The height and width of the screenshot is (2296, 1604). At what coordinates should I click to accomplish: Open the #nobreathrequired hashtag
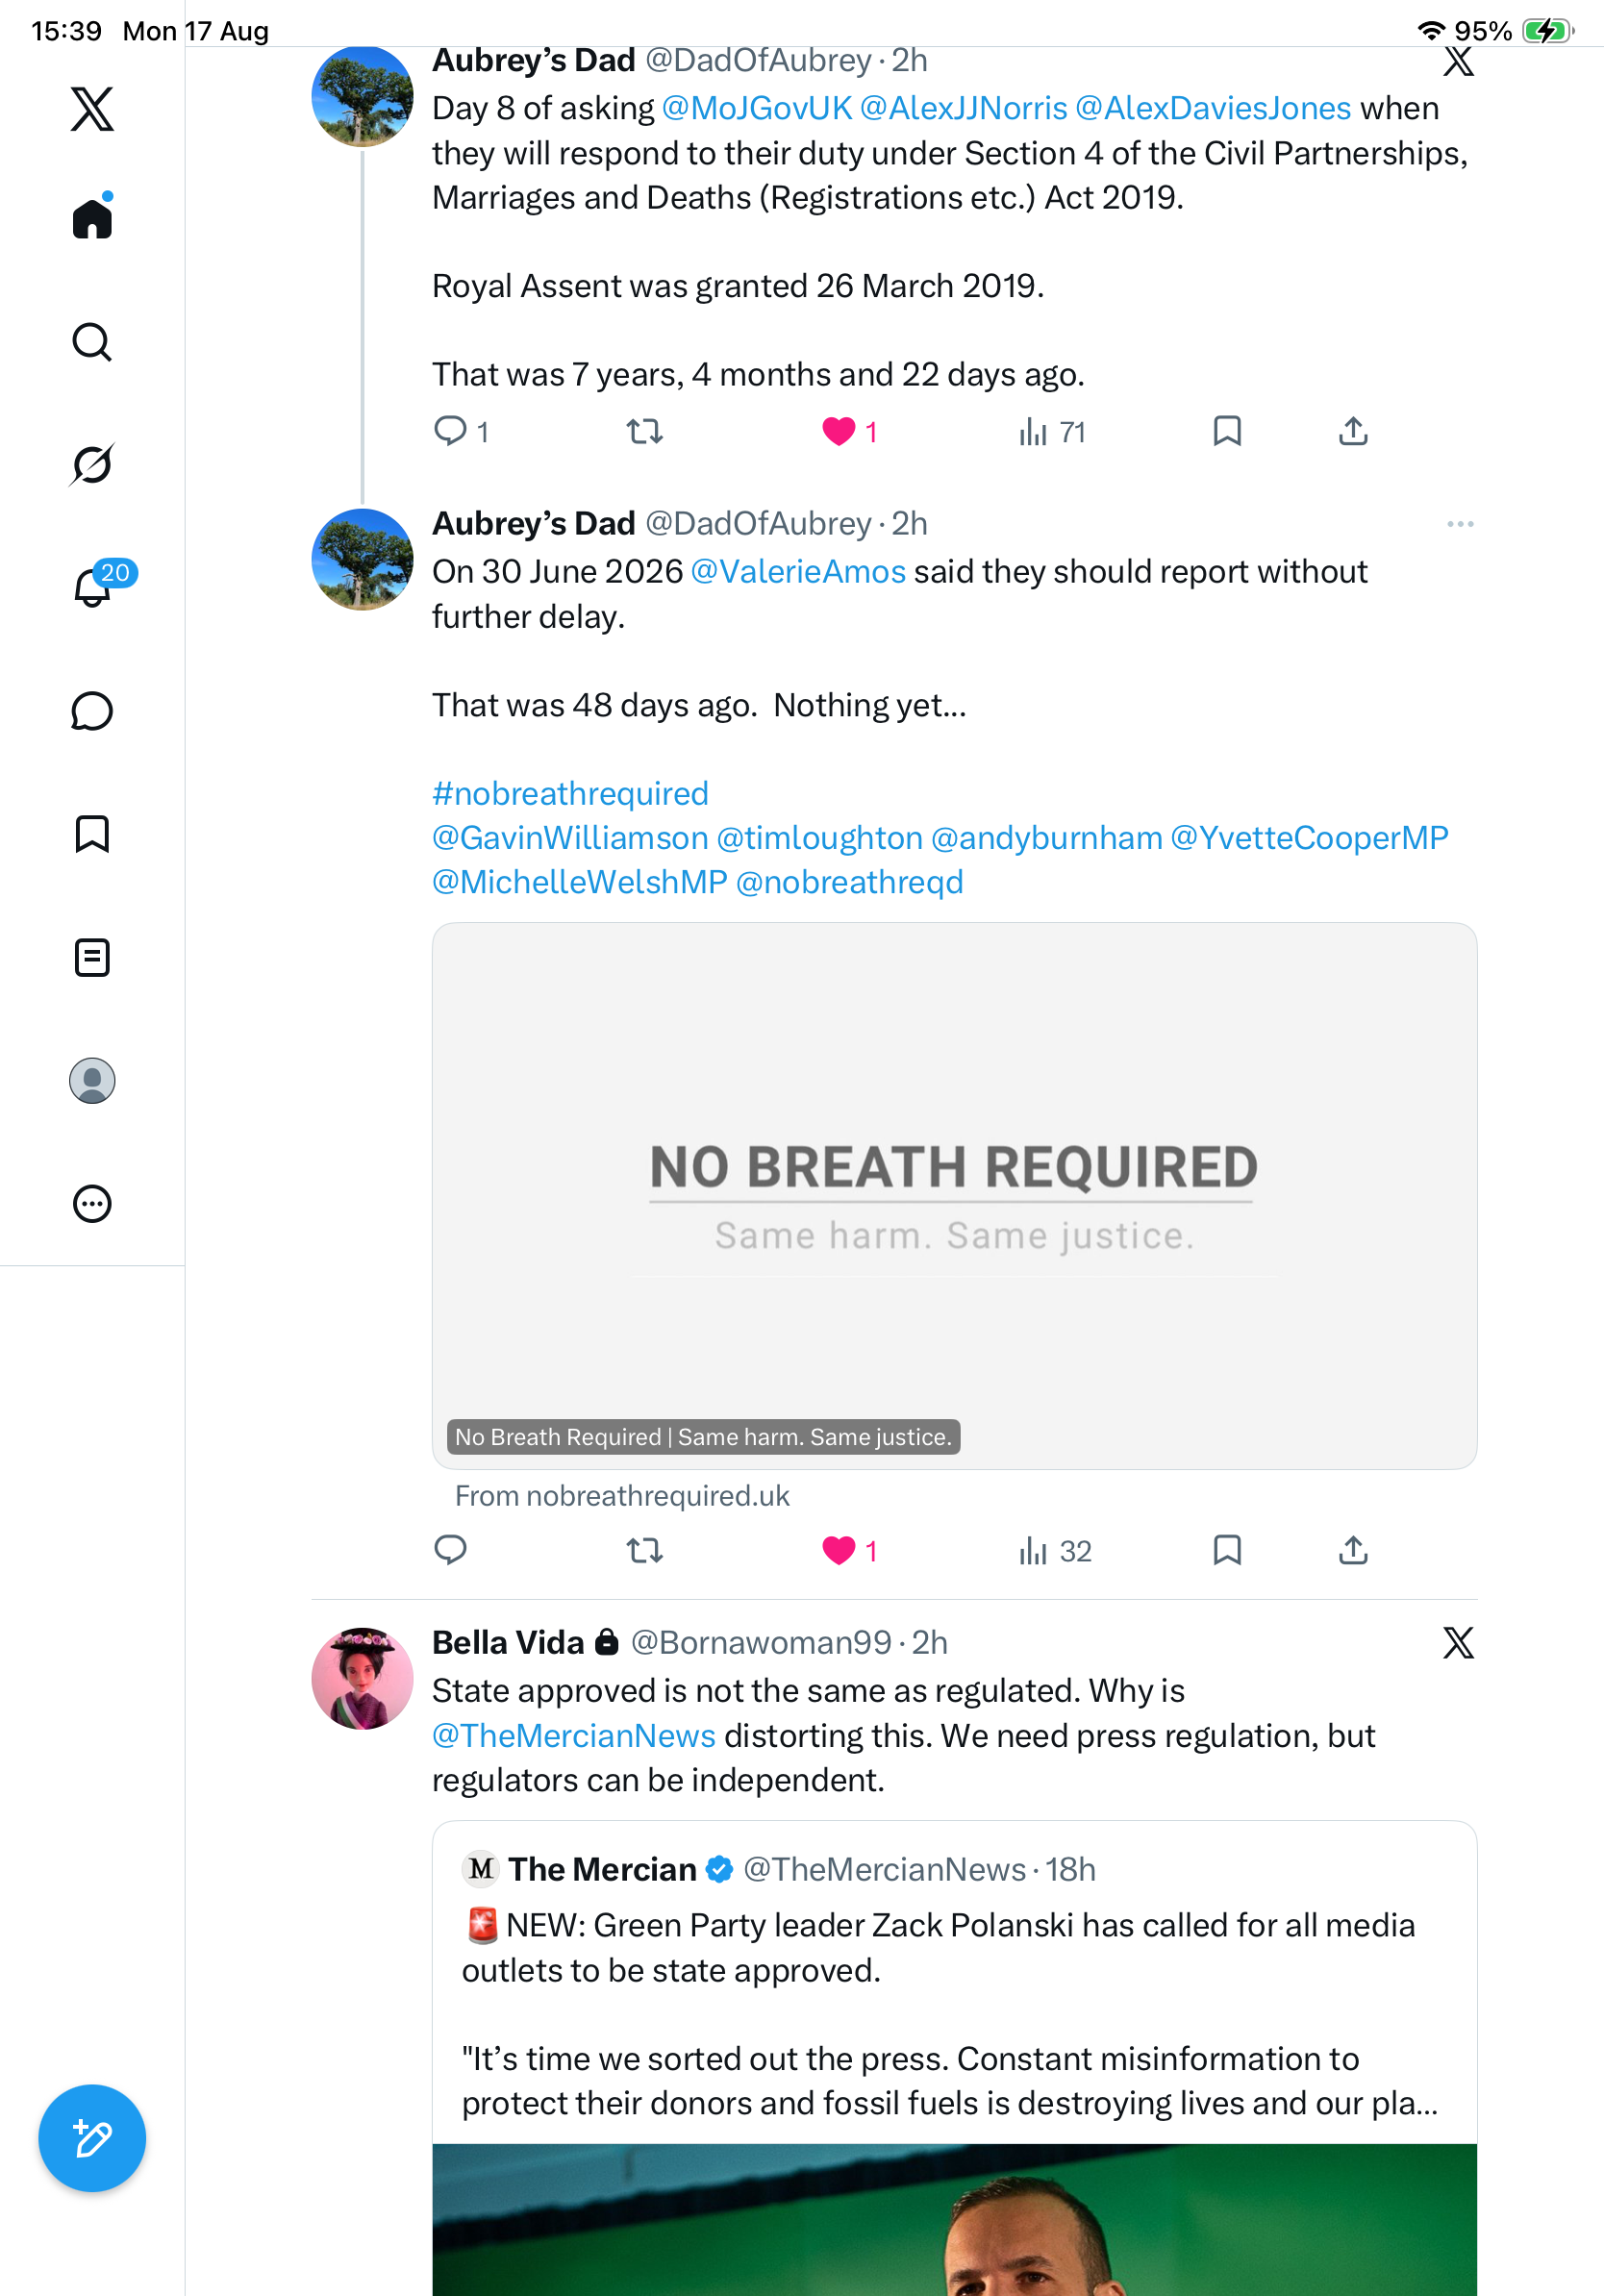point(570,793)
